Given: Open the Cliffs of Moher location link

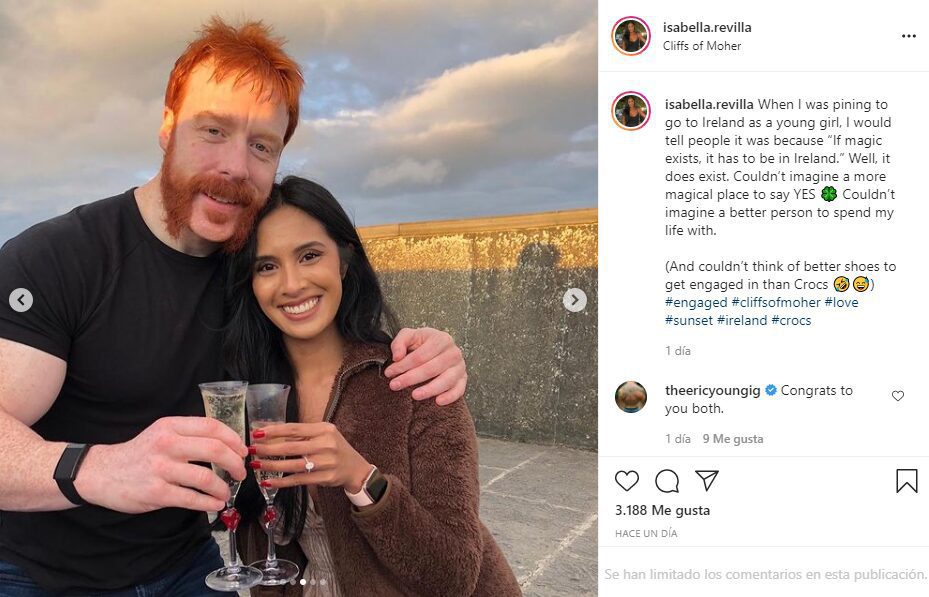Looking at the screenshot, I should coord(702,46).
